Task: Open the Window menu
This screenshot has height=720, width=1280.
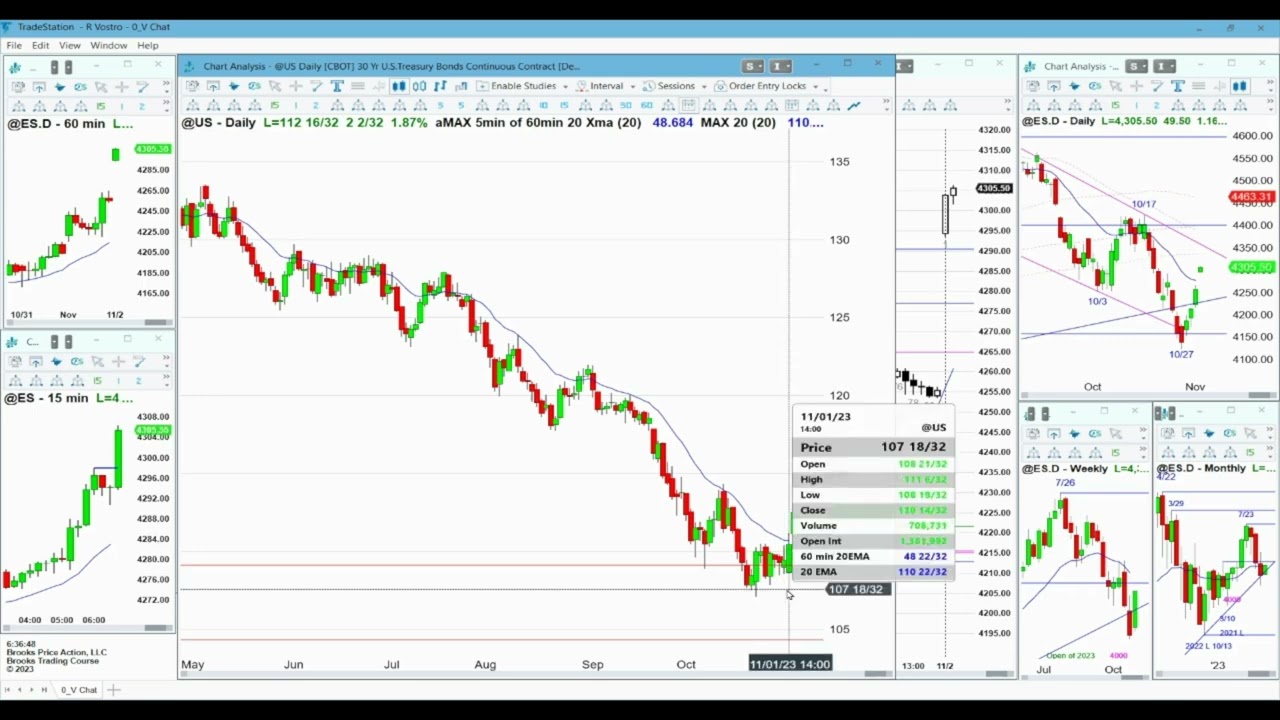Action: point(109,46)
